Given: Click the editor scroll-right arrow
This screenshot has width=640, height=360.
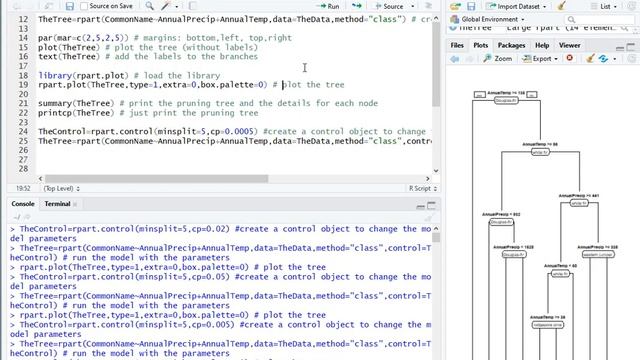Looking at the screenshot, I should click(x=427, y=179).
